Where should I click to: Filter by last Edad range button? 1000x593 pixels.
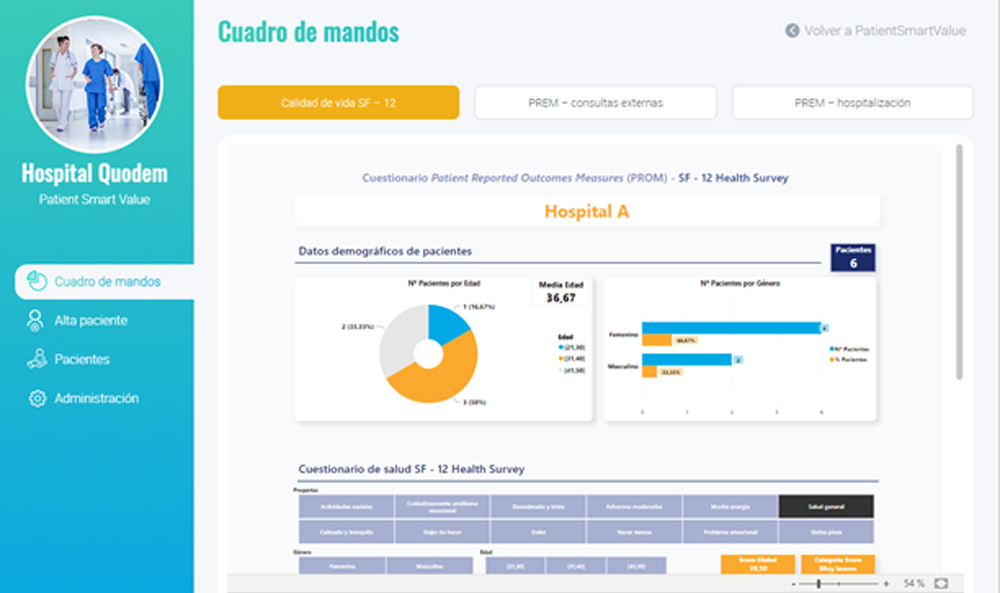[x=636, y=566]
